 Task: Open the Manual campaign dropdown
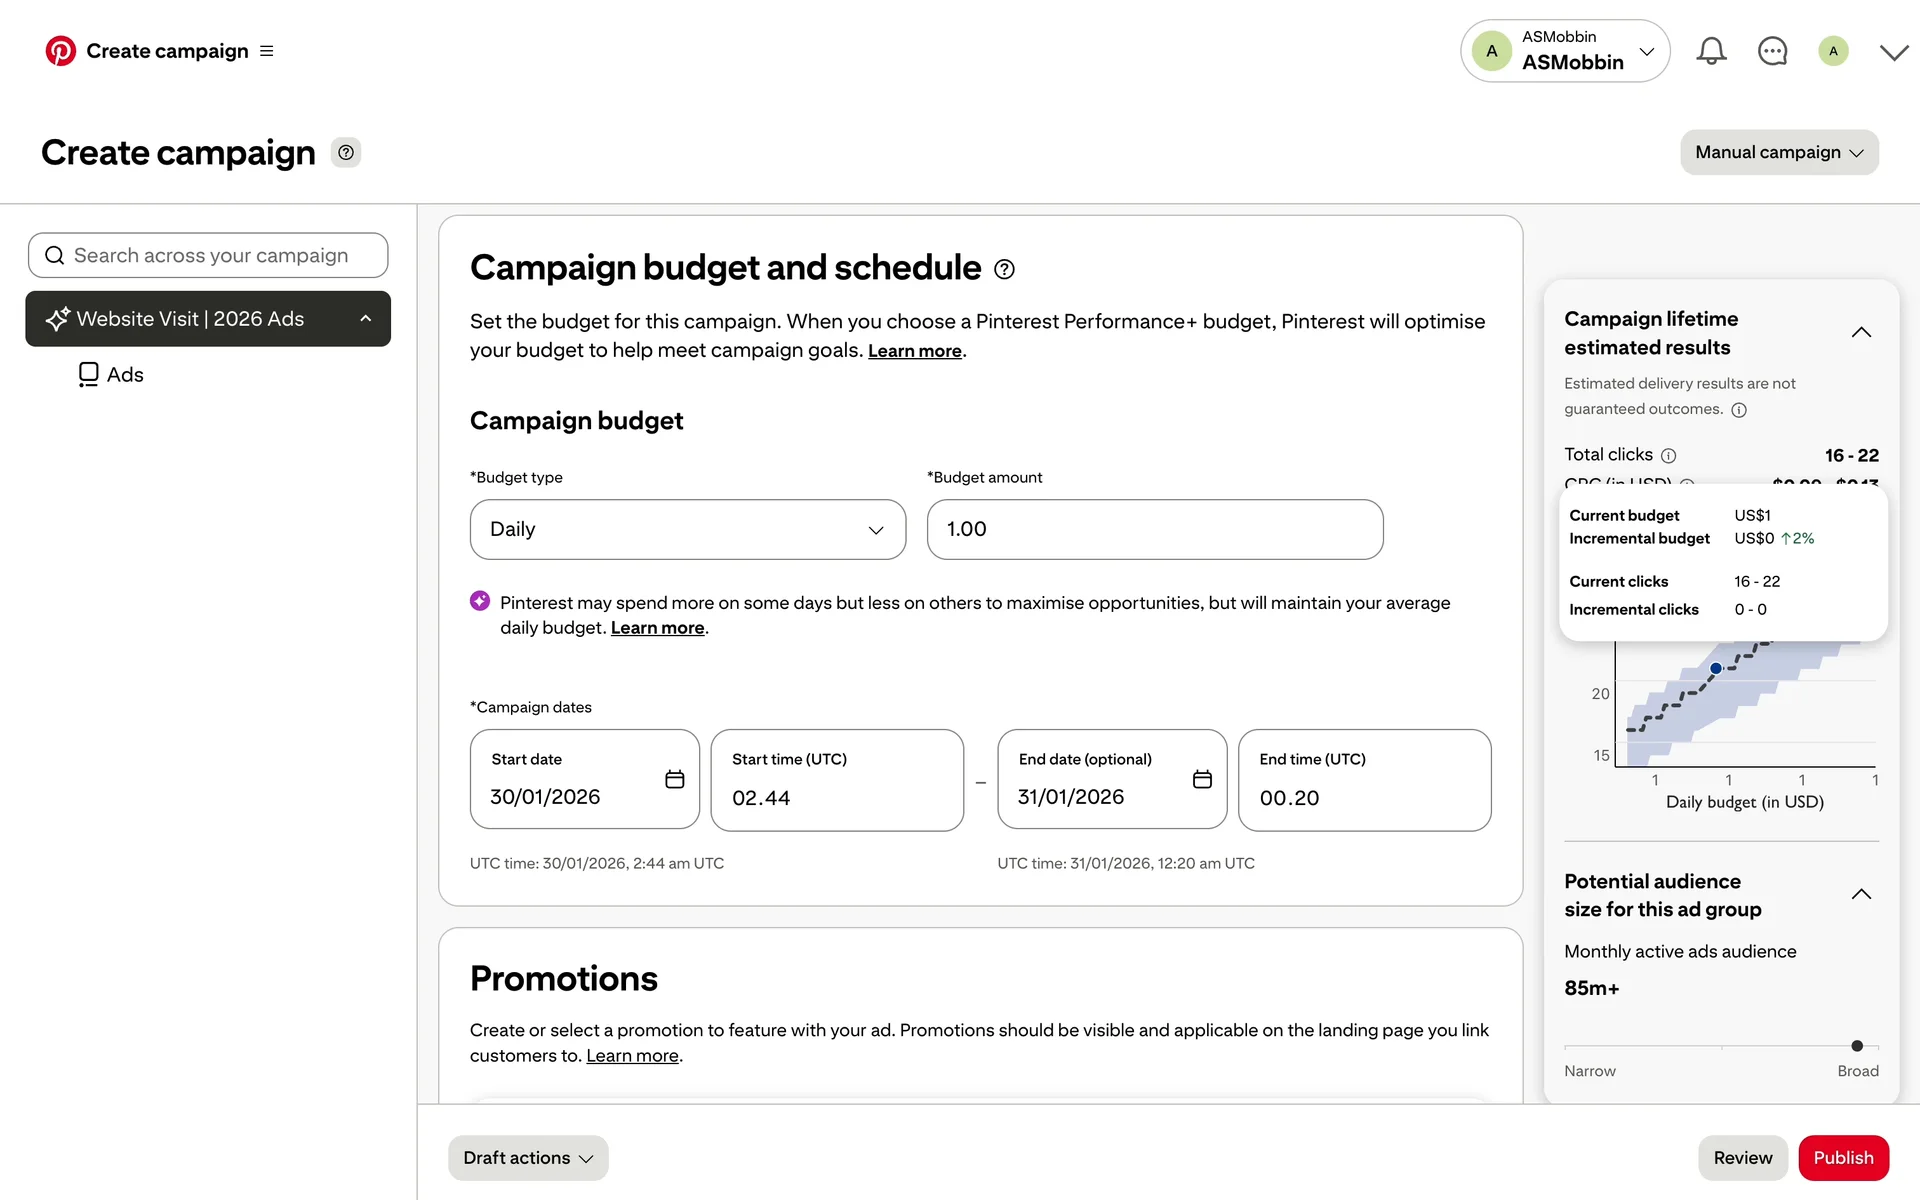pos(1779,152)
